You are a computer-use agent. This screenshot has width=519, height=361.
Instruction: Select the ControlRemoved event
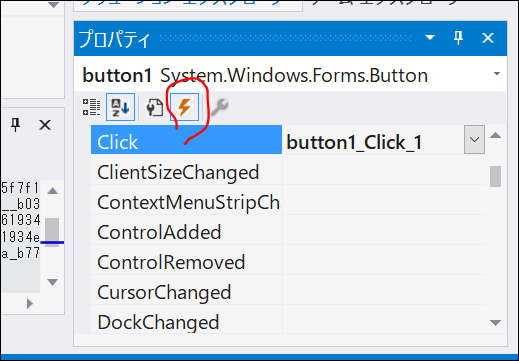click(288, 262)
